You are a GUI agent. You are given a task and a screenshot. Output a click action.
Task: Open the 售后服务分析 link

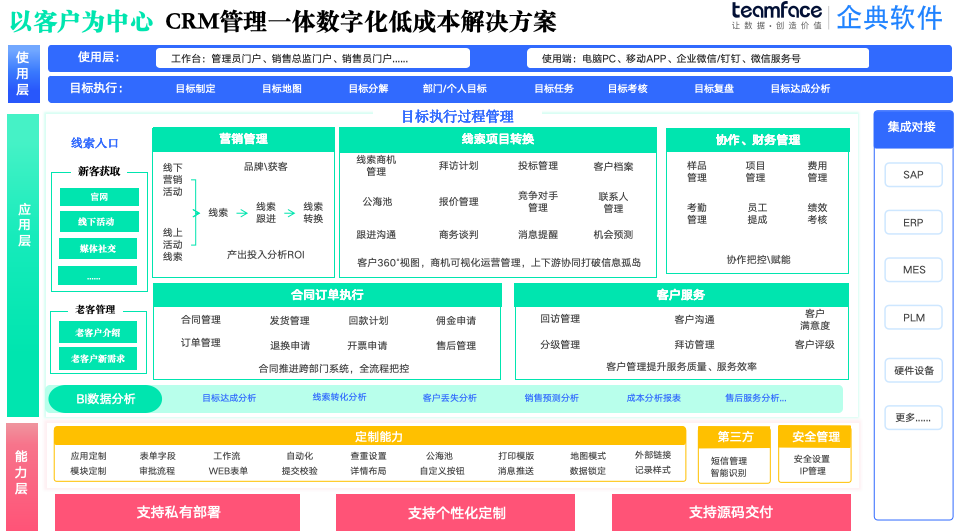click(x=756, y=398)
